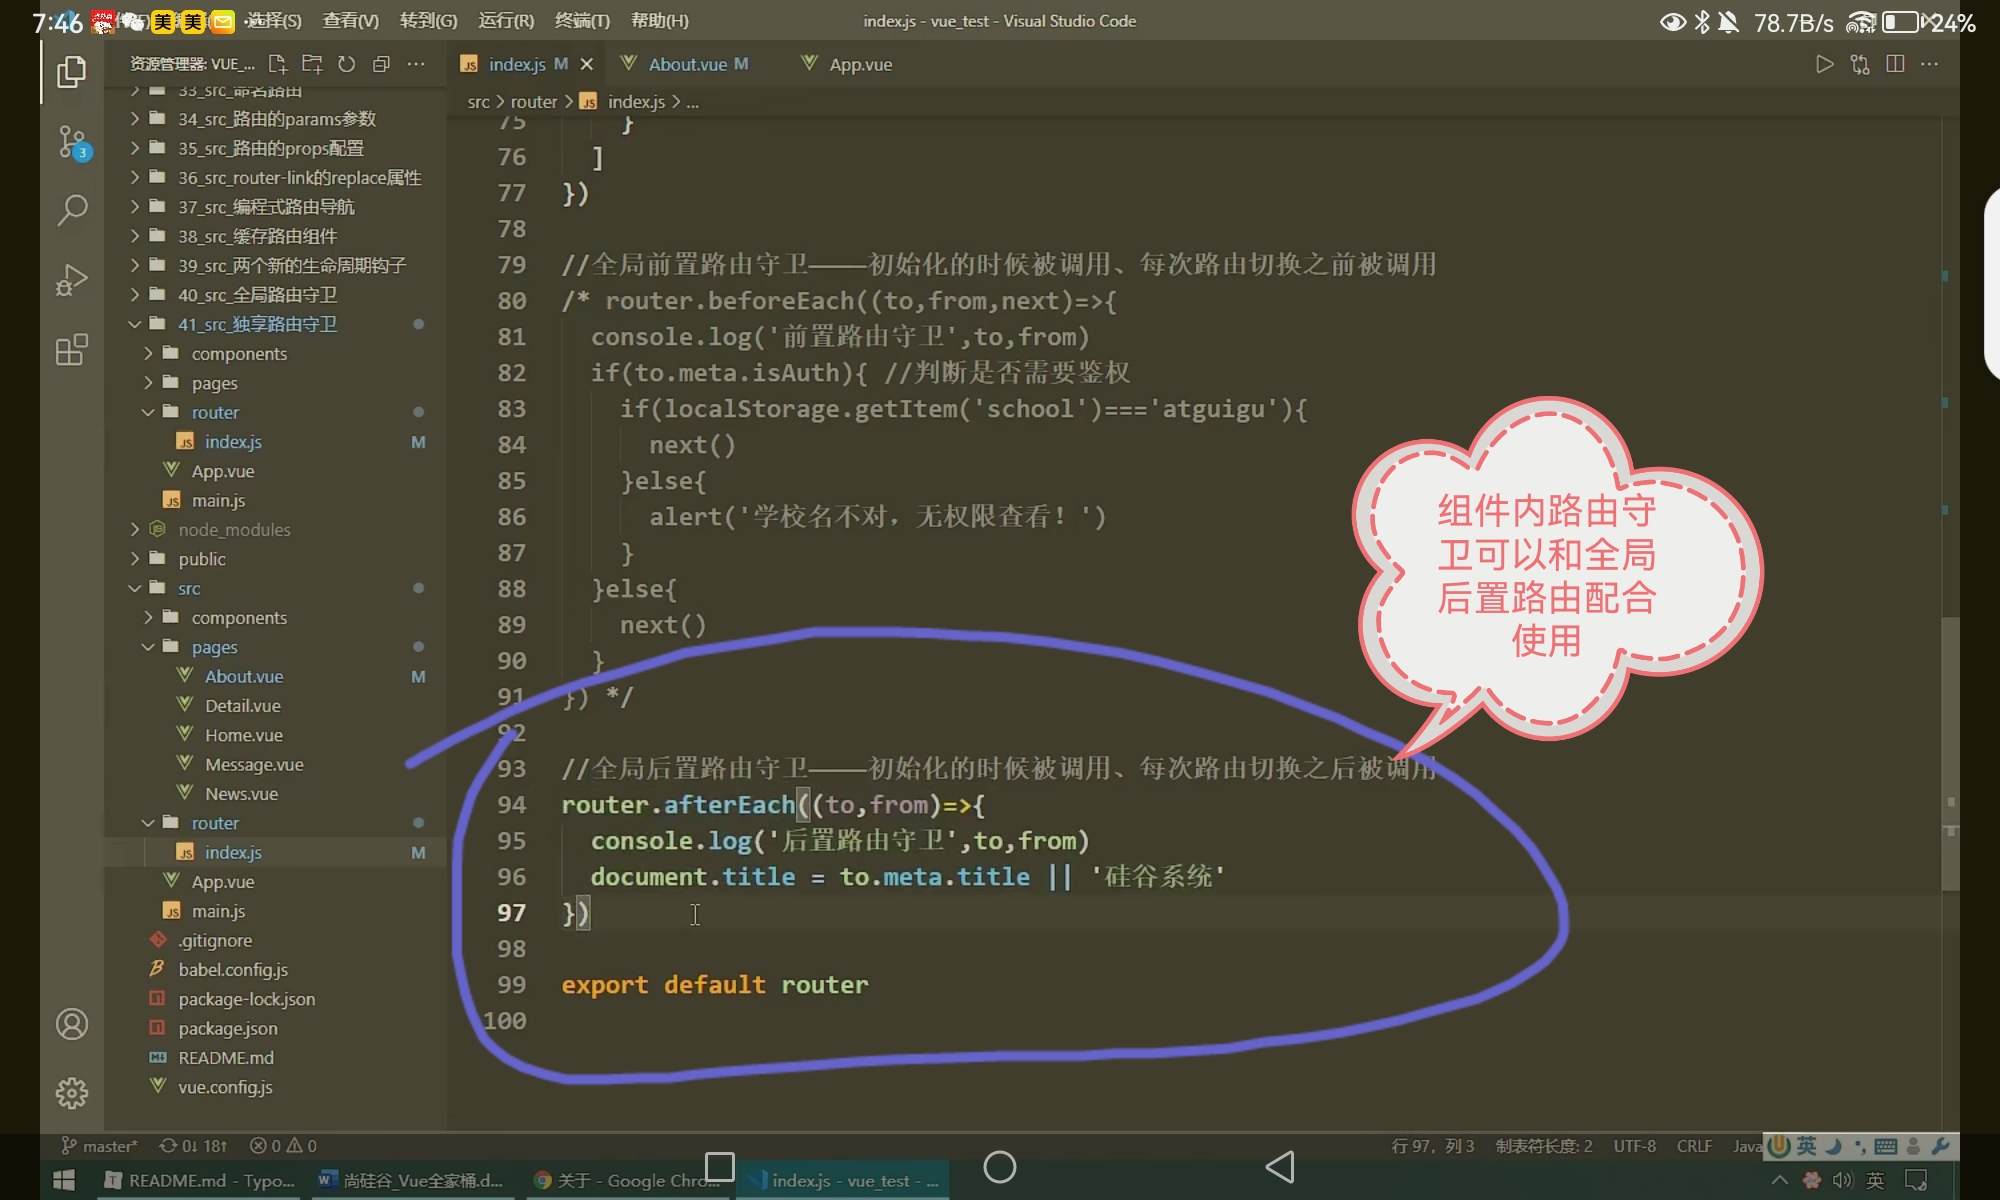Open the Extensions view
The width and height of the screenshot is (2000, 1200).
(x=72, y=350)
